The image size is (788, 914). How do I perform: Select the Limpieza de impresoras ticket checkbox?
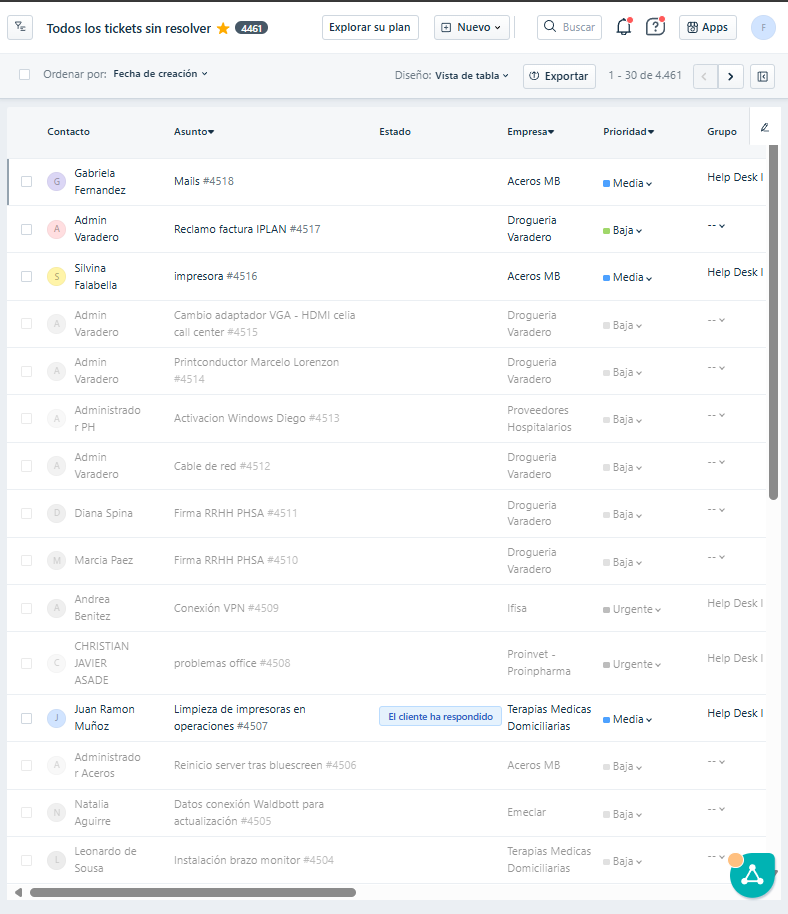pyautogui.click(x=26, y=718)
